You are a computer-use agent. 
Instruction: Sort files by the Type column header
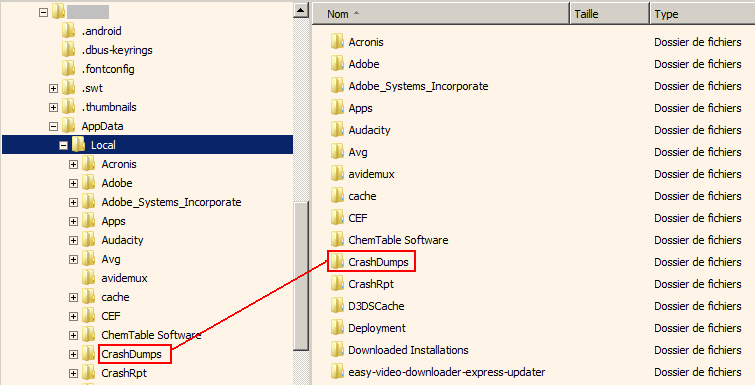(703, 14)
